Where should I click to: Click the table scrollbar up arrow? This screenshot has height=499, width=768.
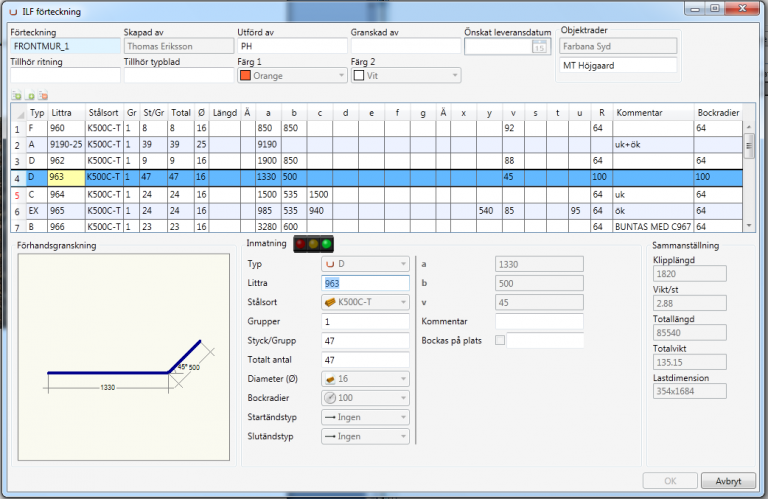coord(750,112)
